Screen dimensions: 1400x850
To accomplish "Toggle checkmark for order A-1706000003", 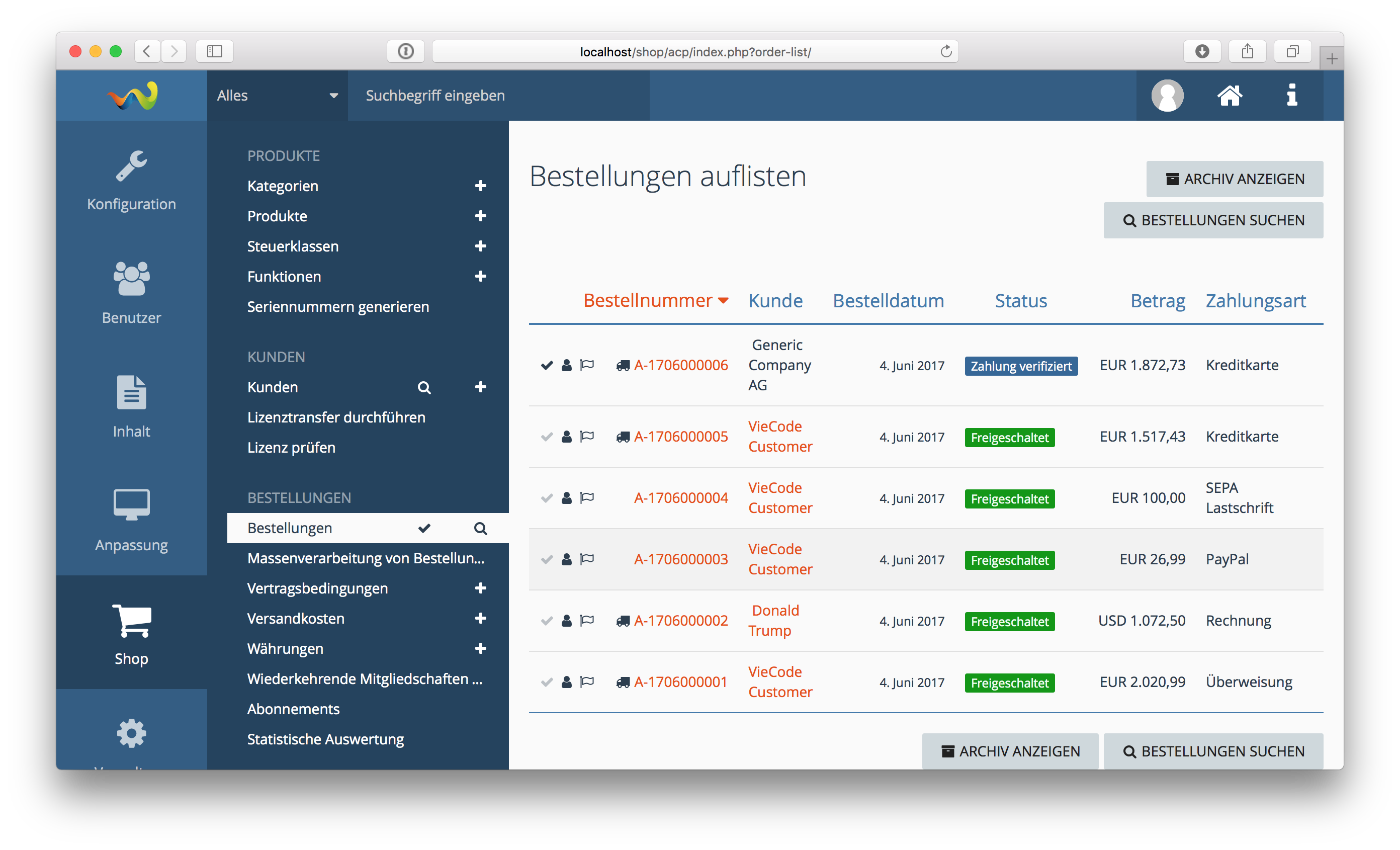I will point(547,560).
